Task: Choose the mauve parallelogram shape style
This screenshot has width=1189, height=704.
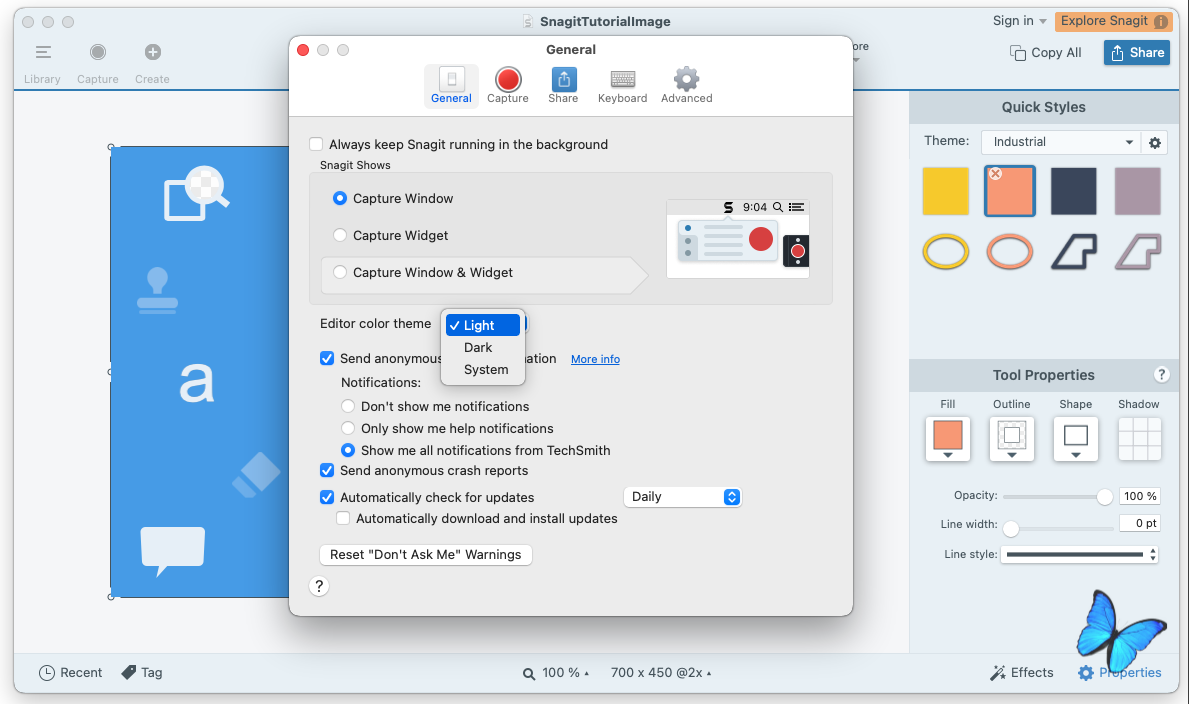Action: 1137,251
